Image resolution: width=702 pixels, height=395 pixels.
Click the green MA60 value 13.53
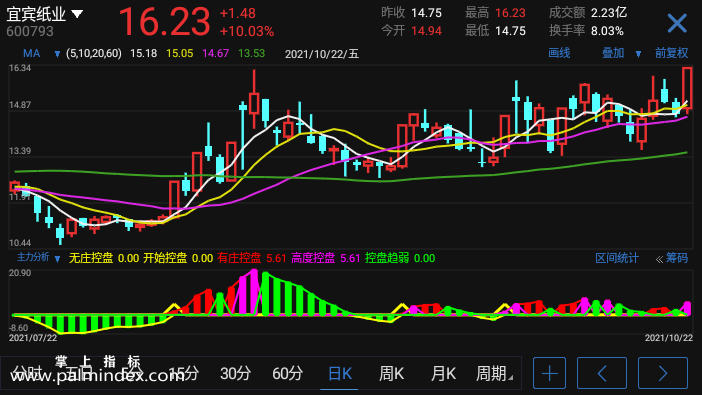click(x=251, y=54)
